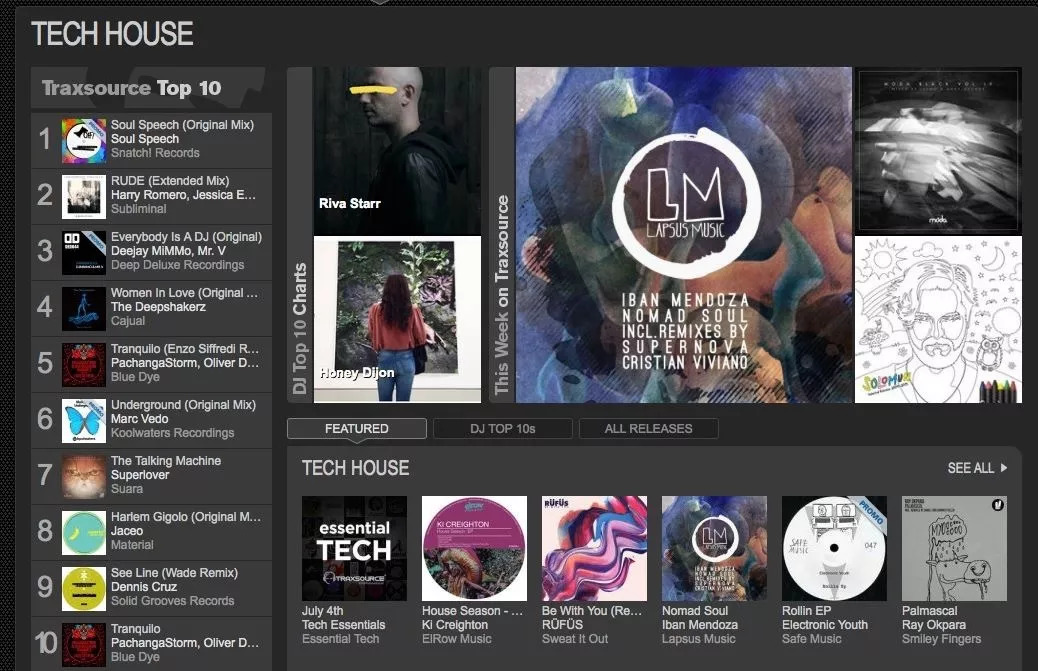
Task: Click the Lapsus Music label under Nomad Soul
Action: 699,639
